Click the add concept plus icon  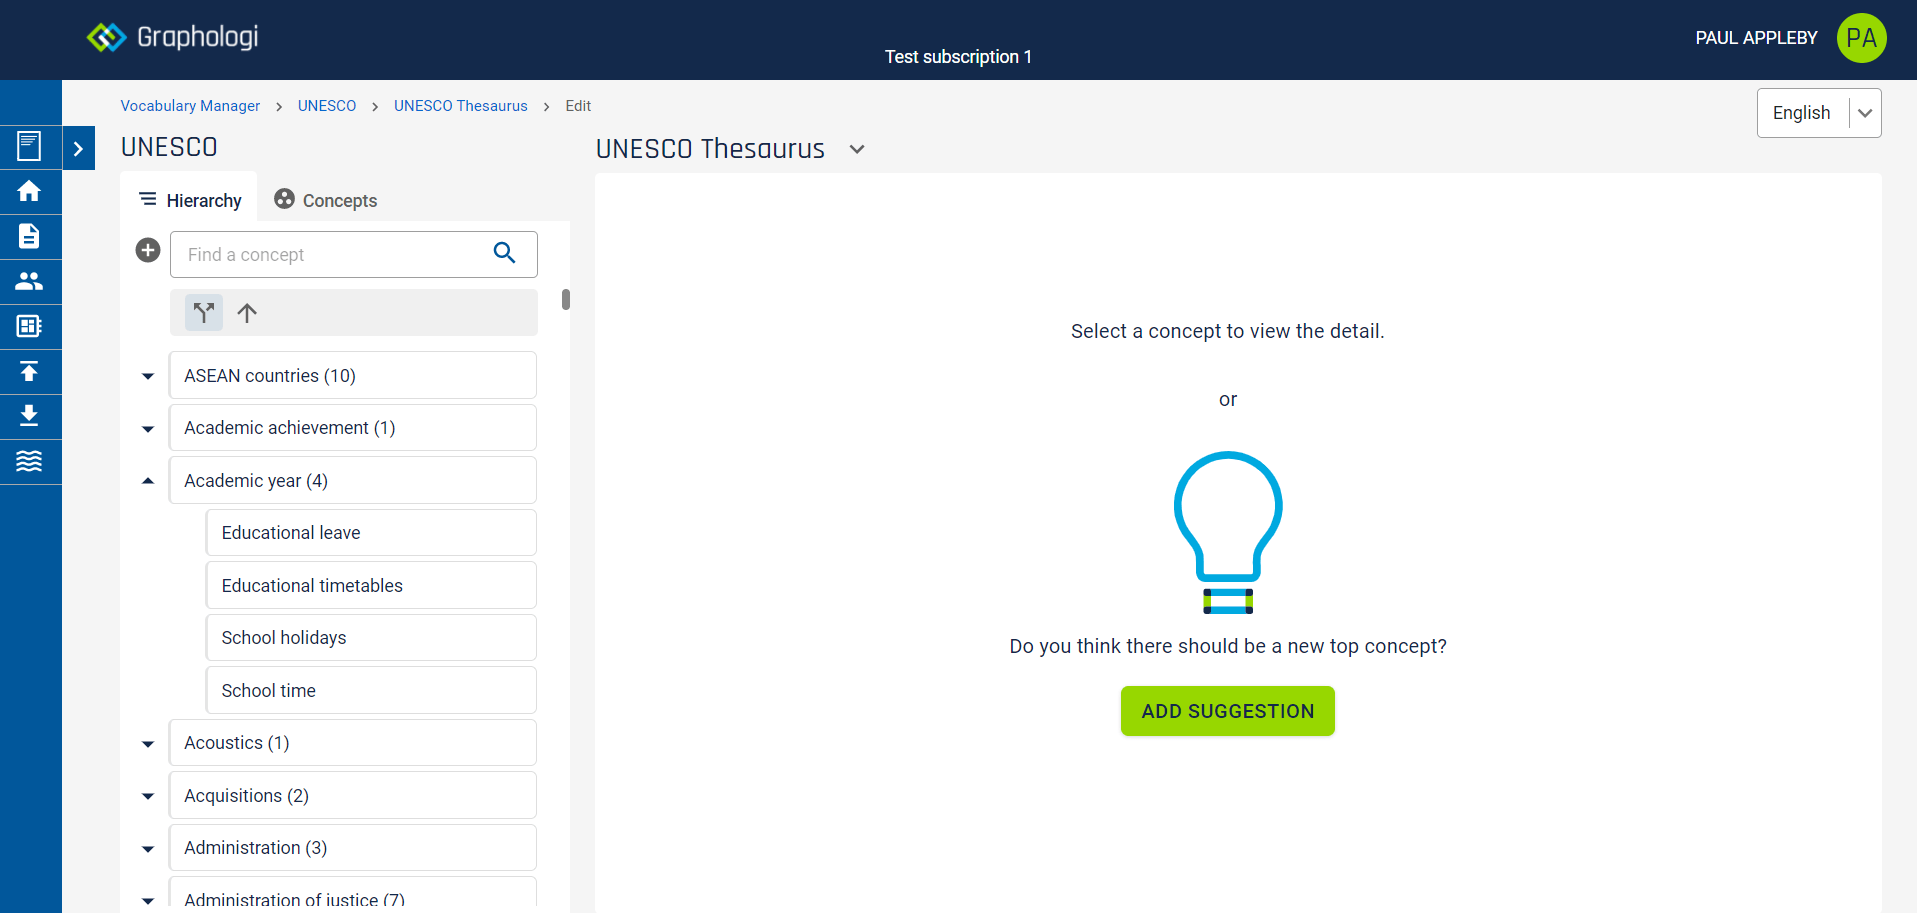point(148,250)
